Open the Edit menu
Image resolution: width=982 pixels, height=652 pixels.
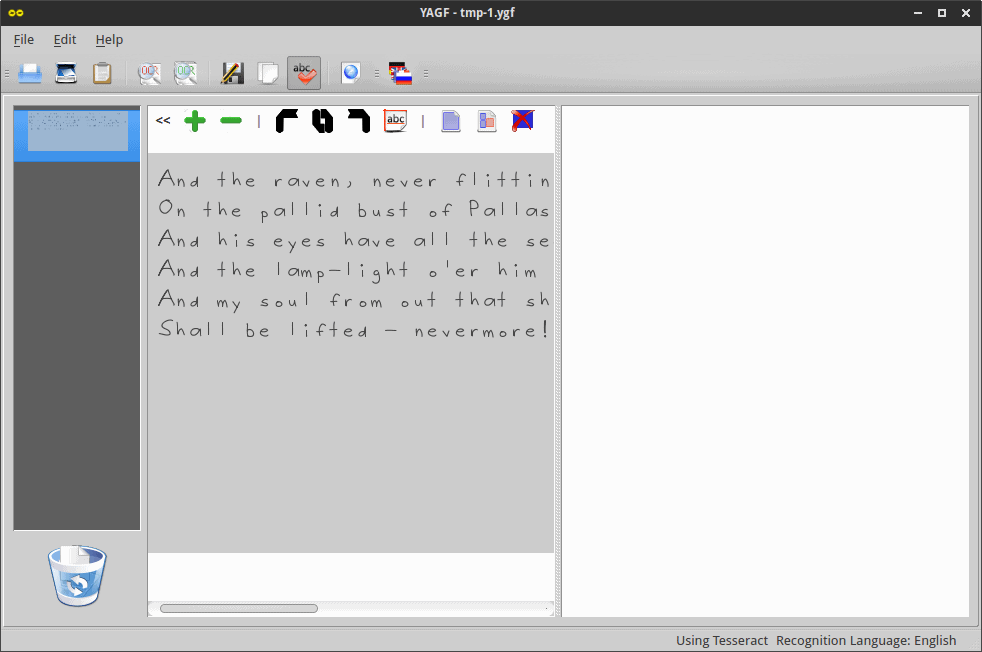[65, 39]
